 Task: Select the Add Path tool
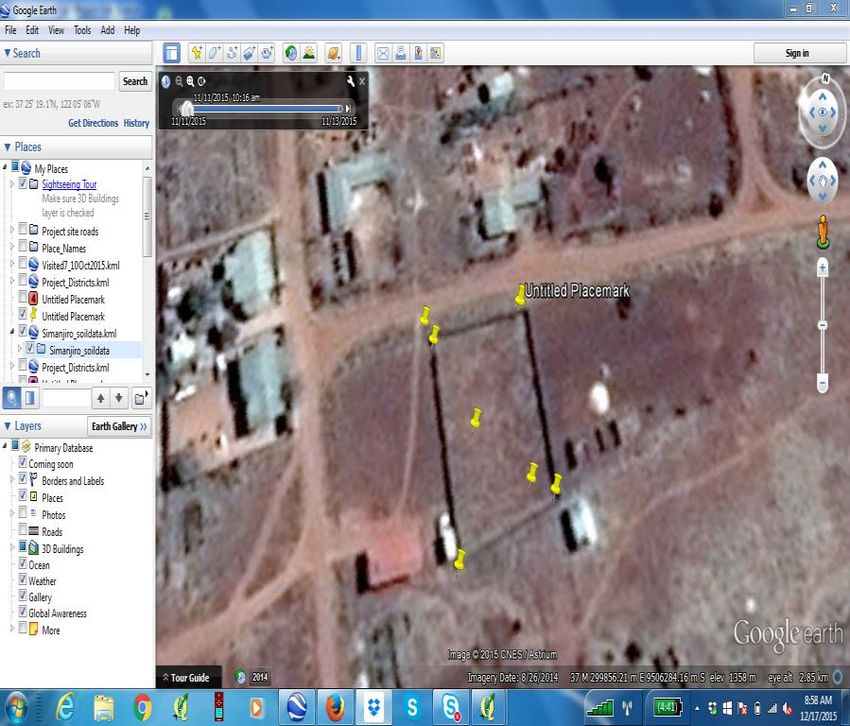(x=232, y=53)
